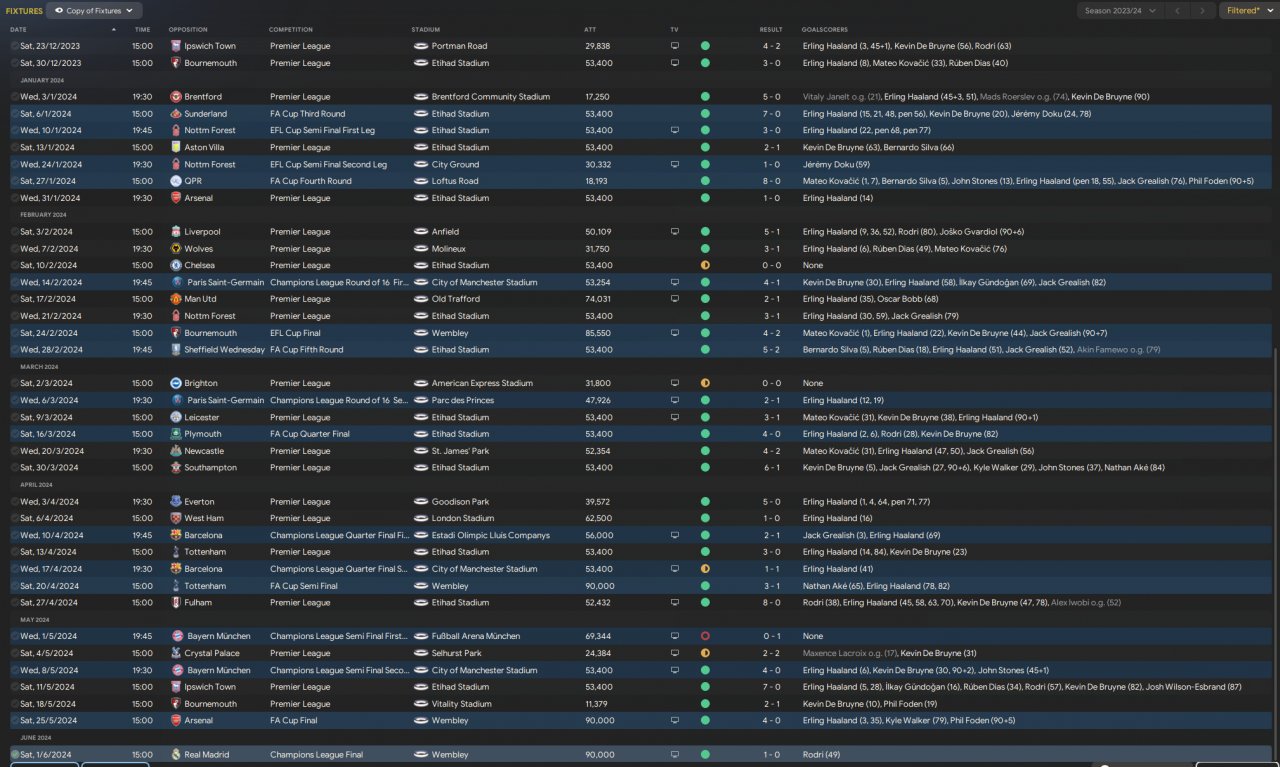This screenshot has width=1280, height=767.
Task: Click the stadium icon beside Old Trafford
Action: (x=421, y=299)
